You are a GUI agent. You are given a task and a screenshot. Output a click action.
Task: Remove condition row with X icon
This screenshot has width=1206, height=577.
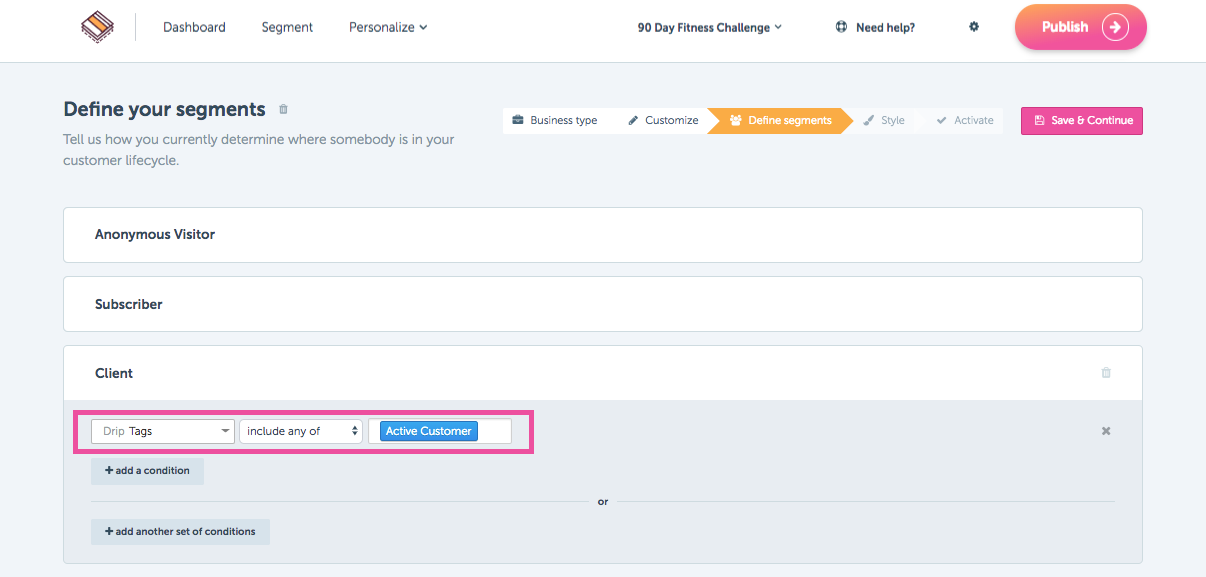pyautogui.click(x=1106, y=431)
